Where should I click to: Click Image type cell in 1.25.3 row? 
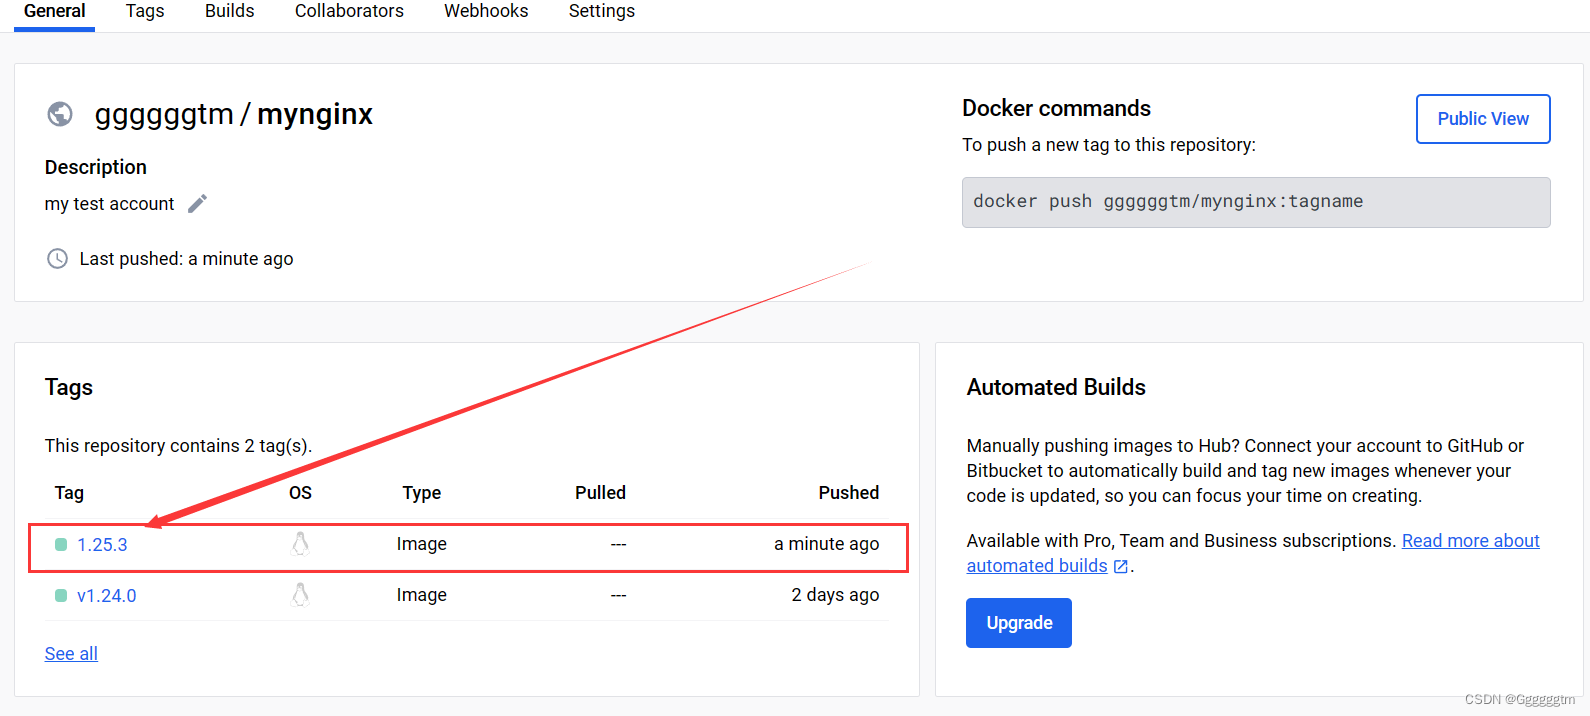coord(422,544)
